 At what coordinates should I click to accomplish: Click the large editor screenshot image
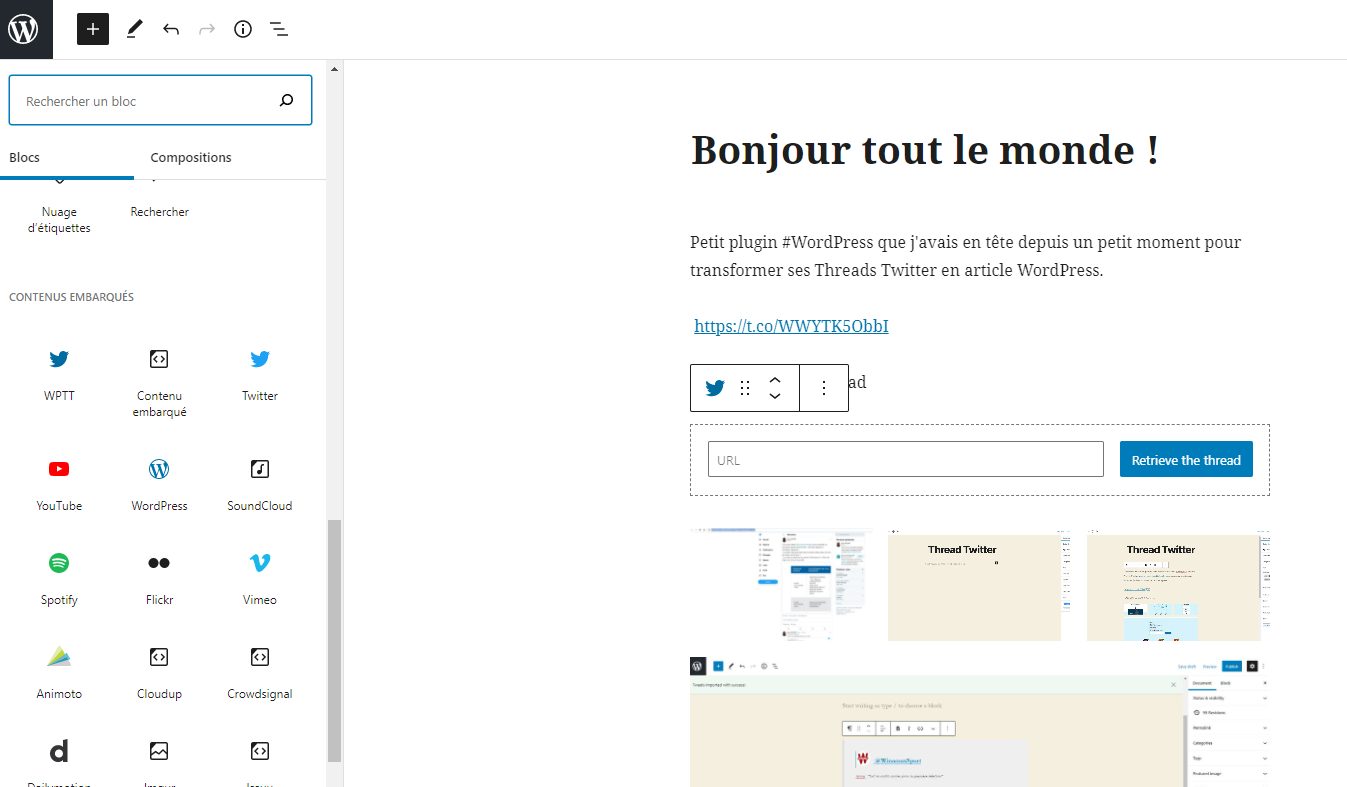[980, 720]
